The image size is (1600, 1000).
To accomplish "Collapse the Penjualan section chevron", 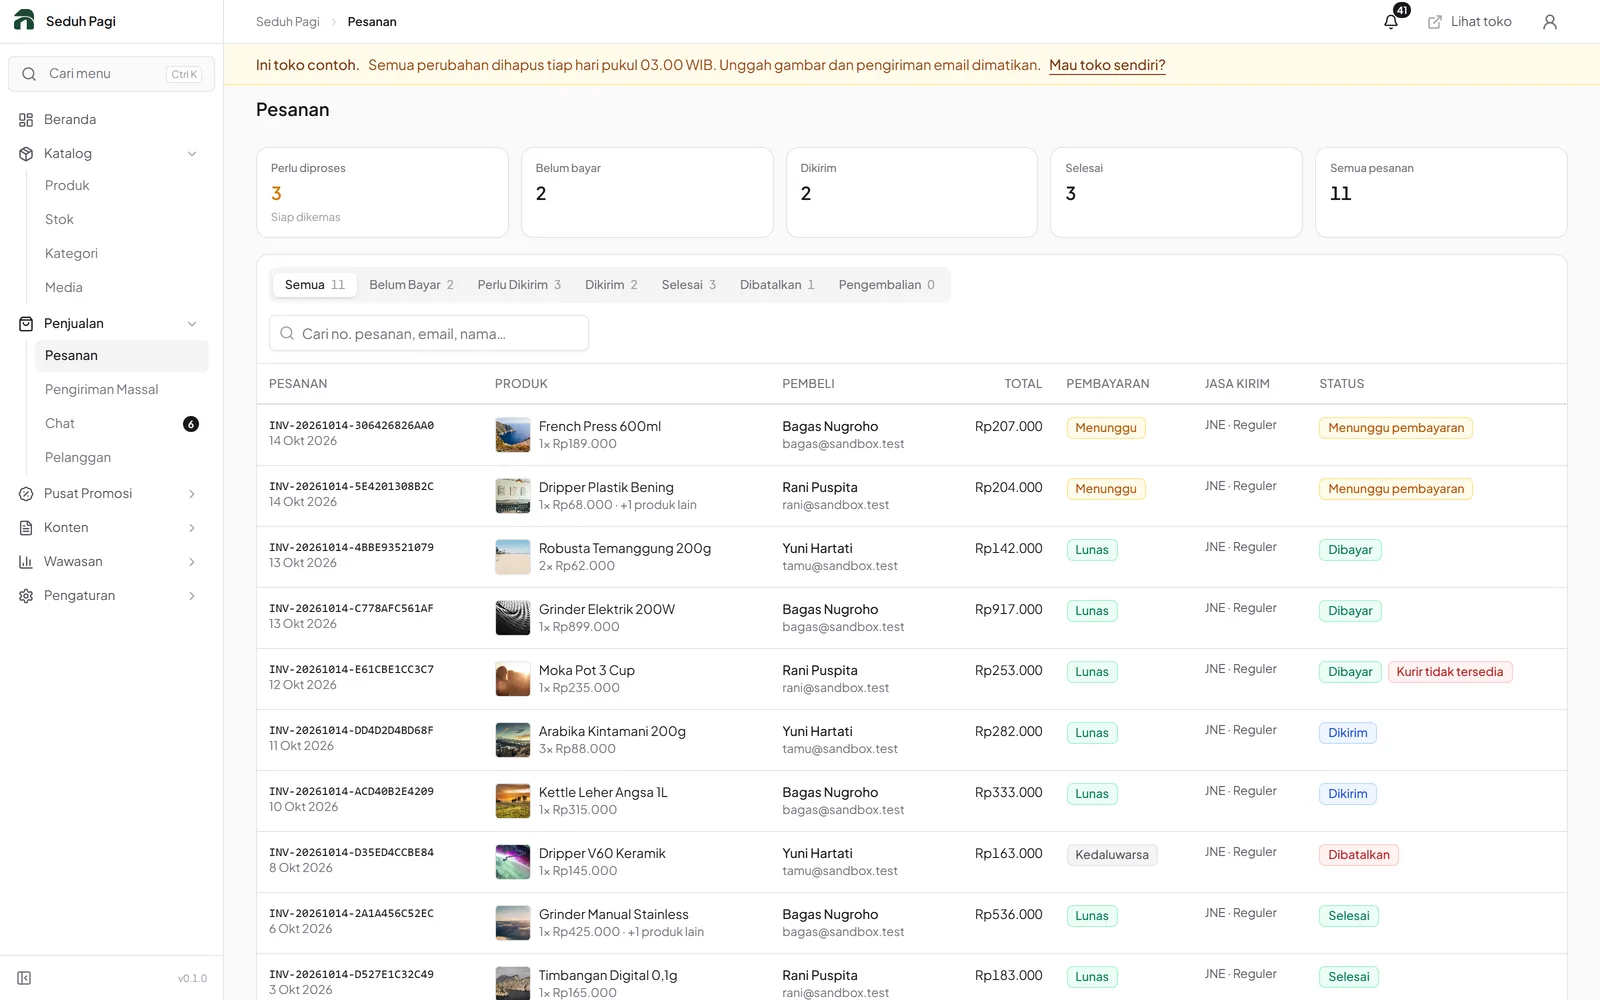I will click(x=192, y=324).
